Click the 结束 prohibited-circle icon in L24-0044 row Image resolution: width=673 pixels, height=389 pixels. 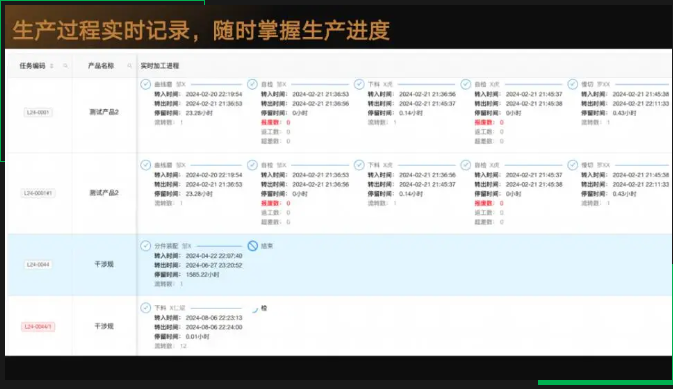(253, 246)
